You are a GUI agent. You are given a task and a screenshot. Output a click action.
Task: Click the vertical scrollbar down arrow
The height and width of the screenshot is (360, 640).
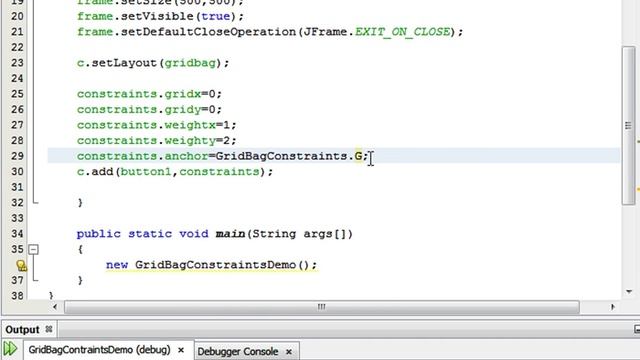(629, 291)
